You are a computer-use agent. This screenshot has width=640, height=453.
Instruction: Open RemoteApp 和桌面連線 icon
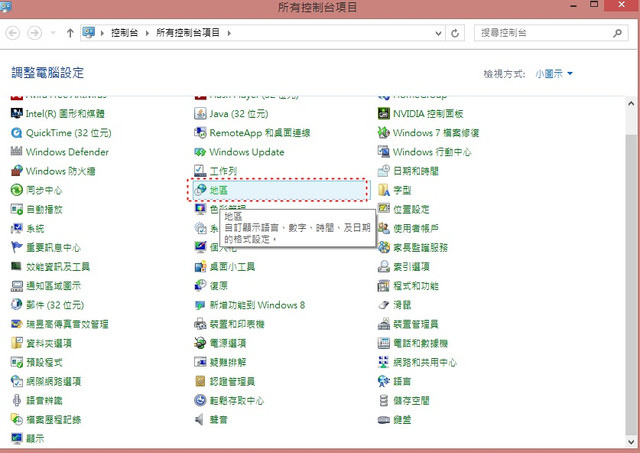tap(200, 133)
